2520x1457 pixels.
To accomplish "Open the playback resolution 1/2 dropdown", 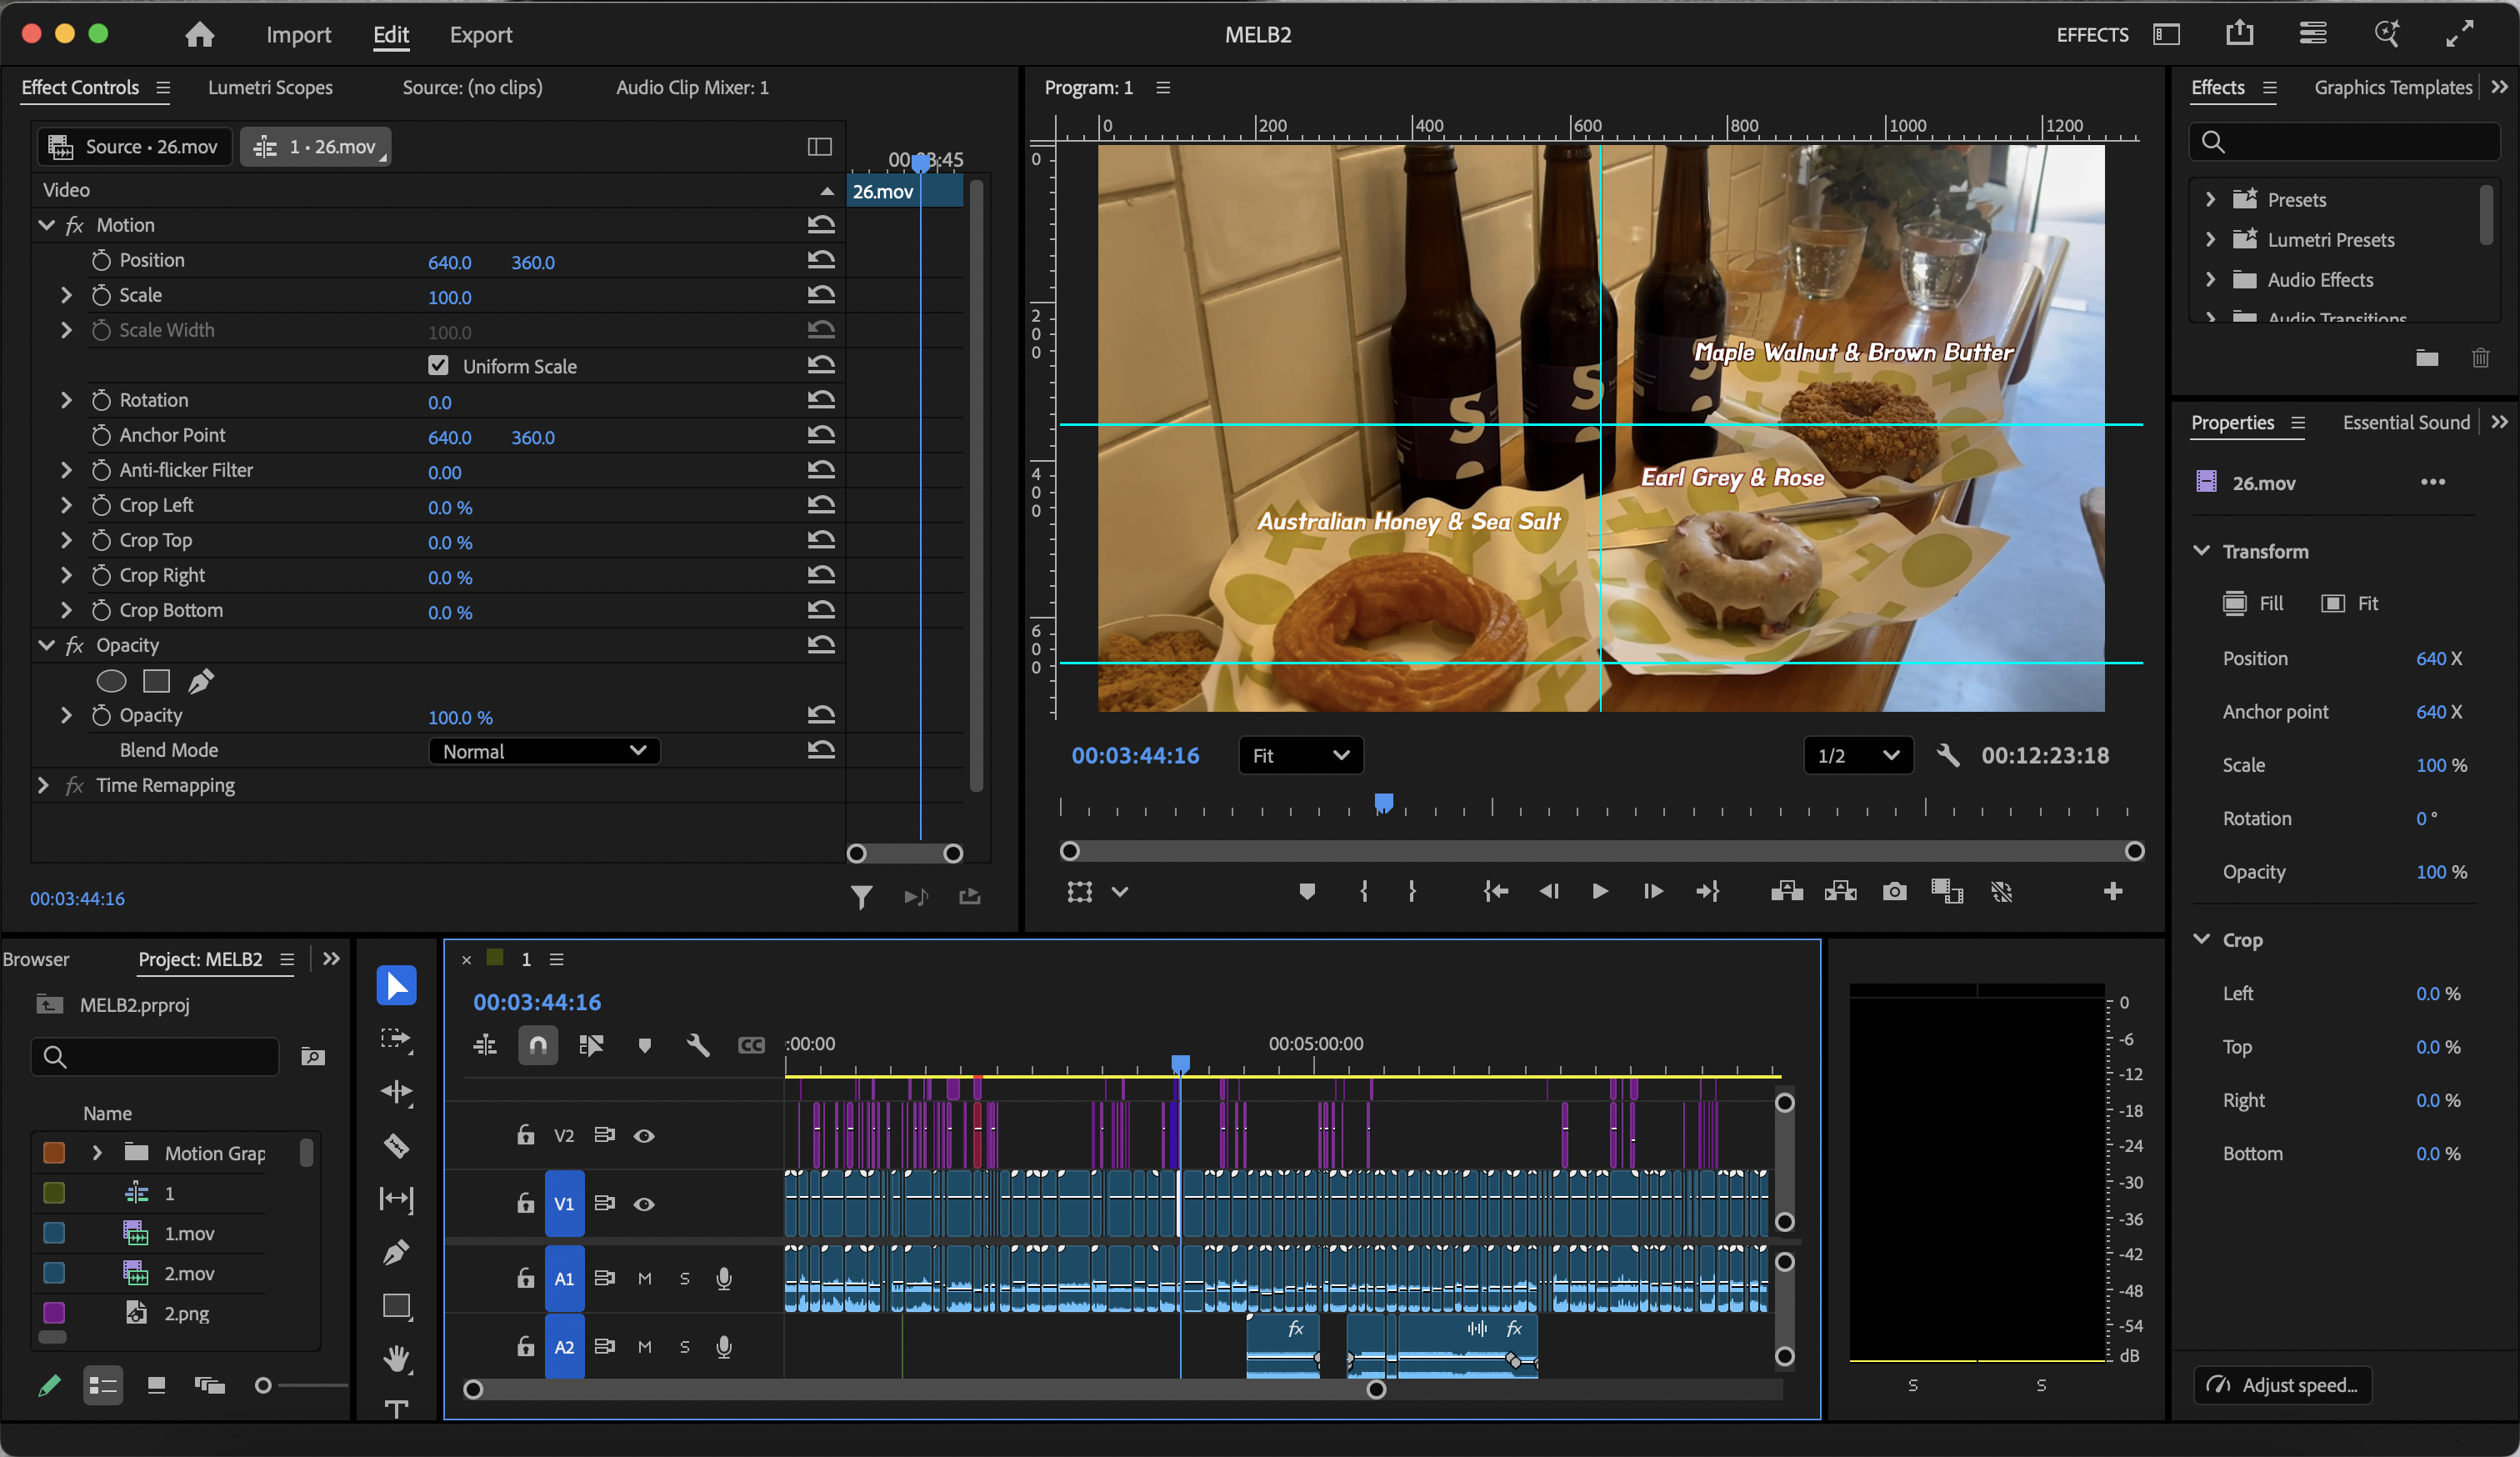I will pos(1857,756).
